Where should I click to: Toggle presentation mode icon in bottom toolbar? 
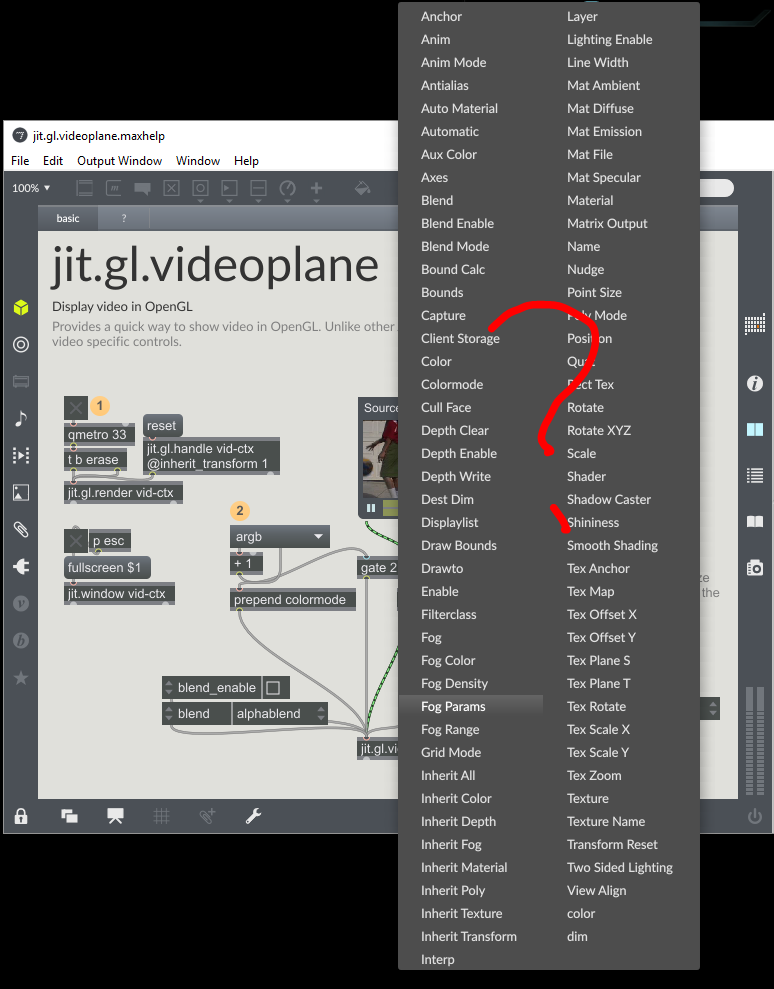pos(115,816)
